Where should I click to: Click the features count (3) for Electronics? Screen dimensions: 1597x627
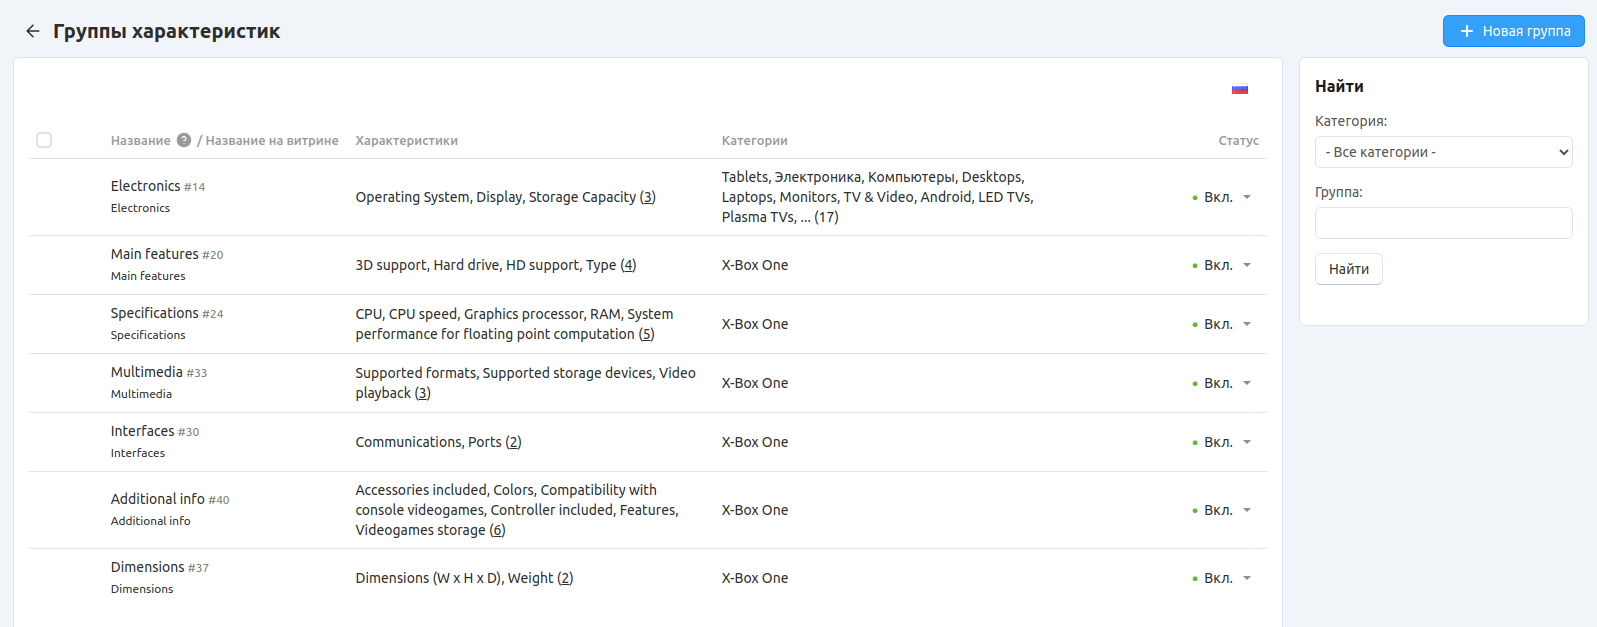coord(648,197)
